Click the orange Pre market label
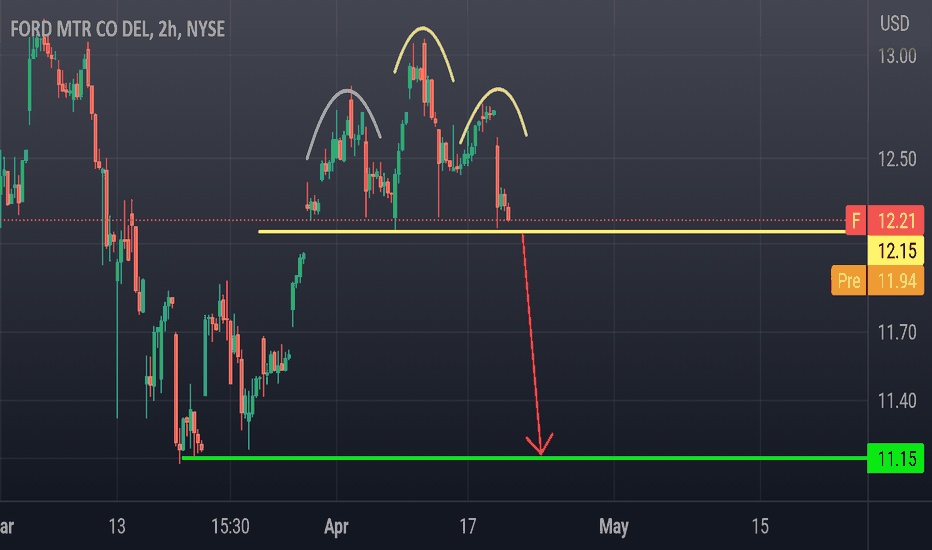 849,280
